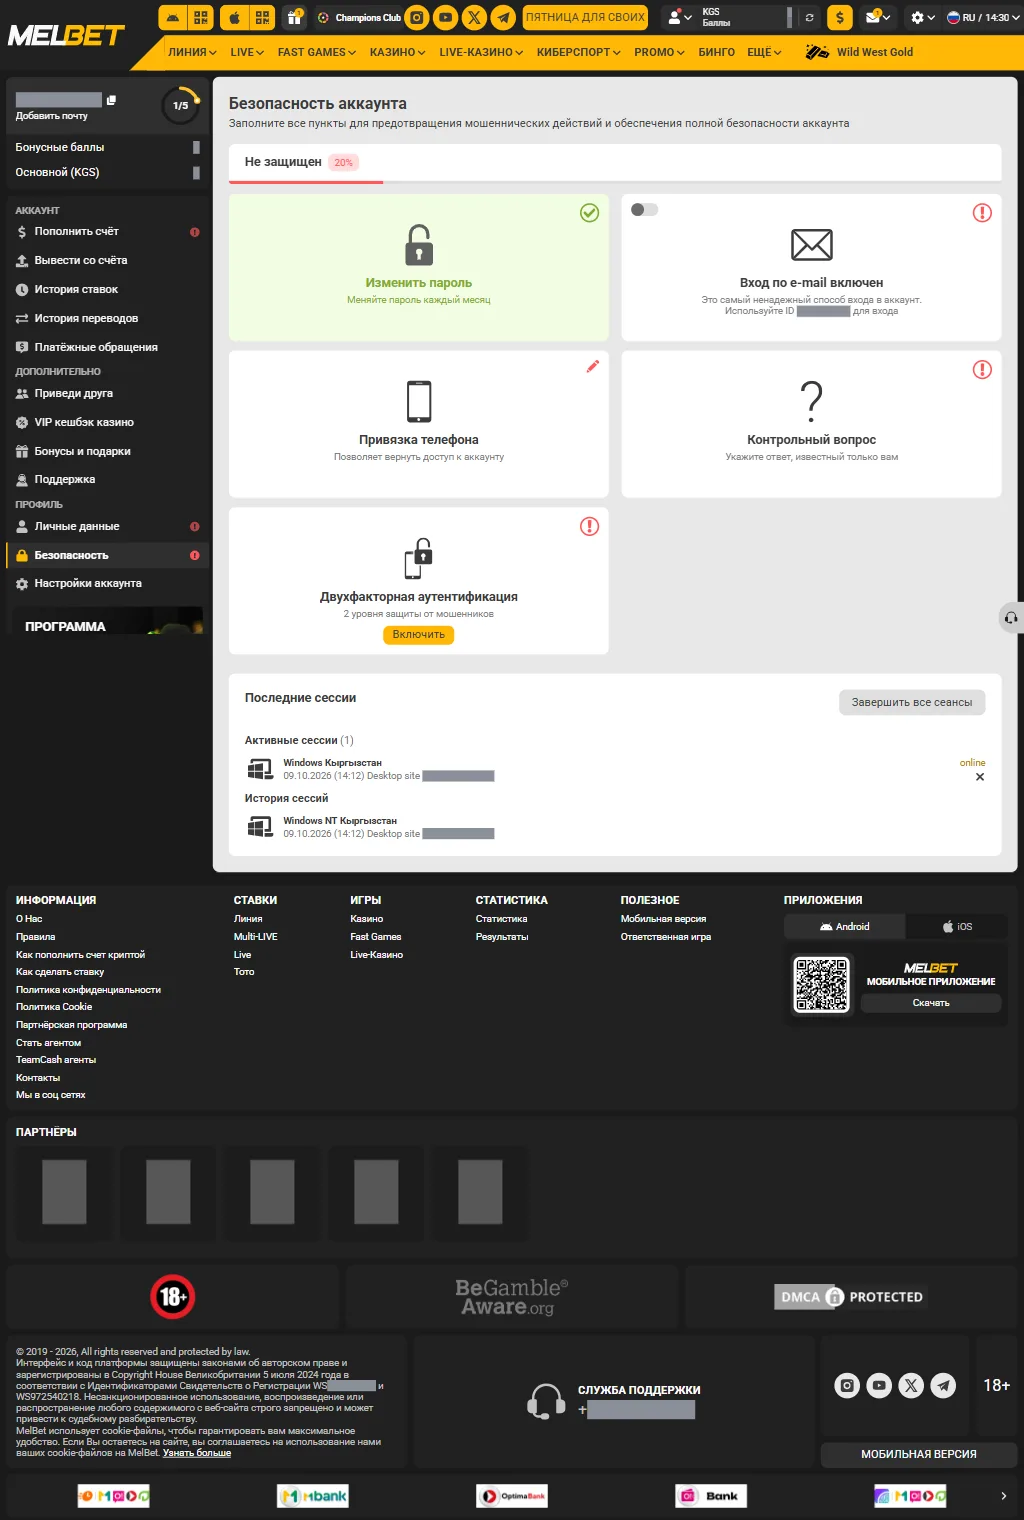Image resolution: width=1024 pixels, height=1520 pixels.
Task: Open footer X (Twitter) icon
Action: tap(911, 1385)
